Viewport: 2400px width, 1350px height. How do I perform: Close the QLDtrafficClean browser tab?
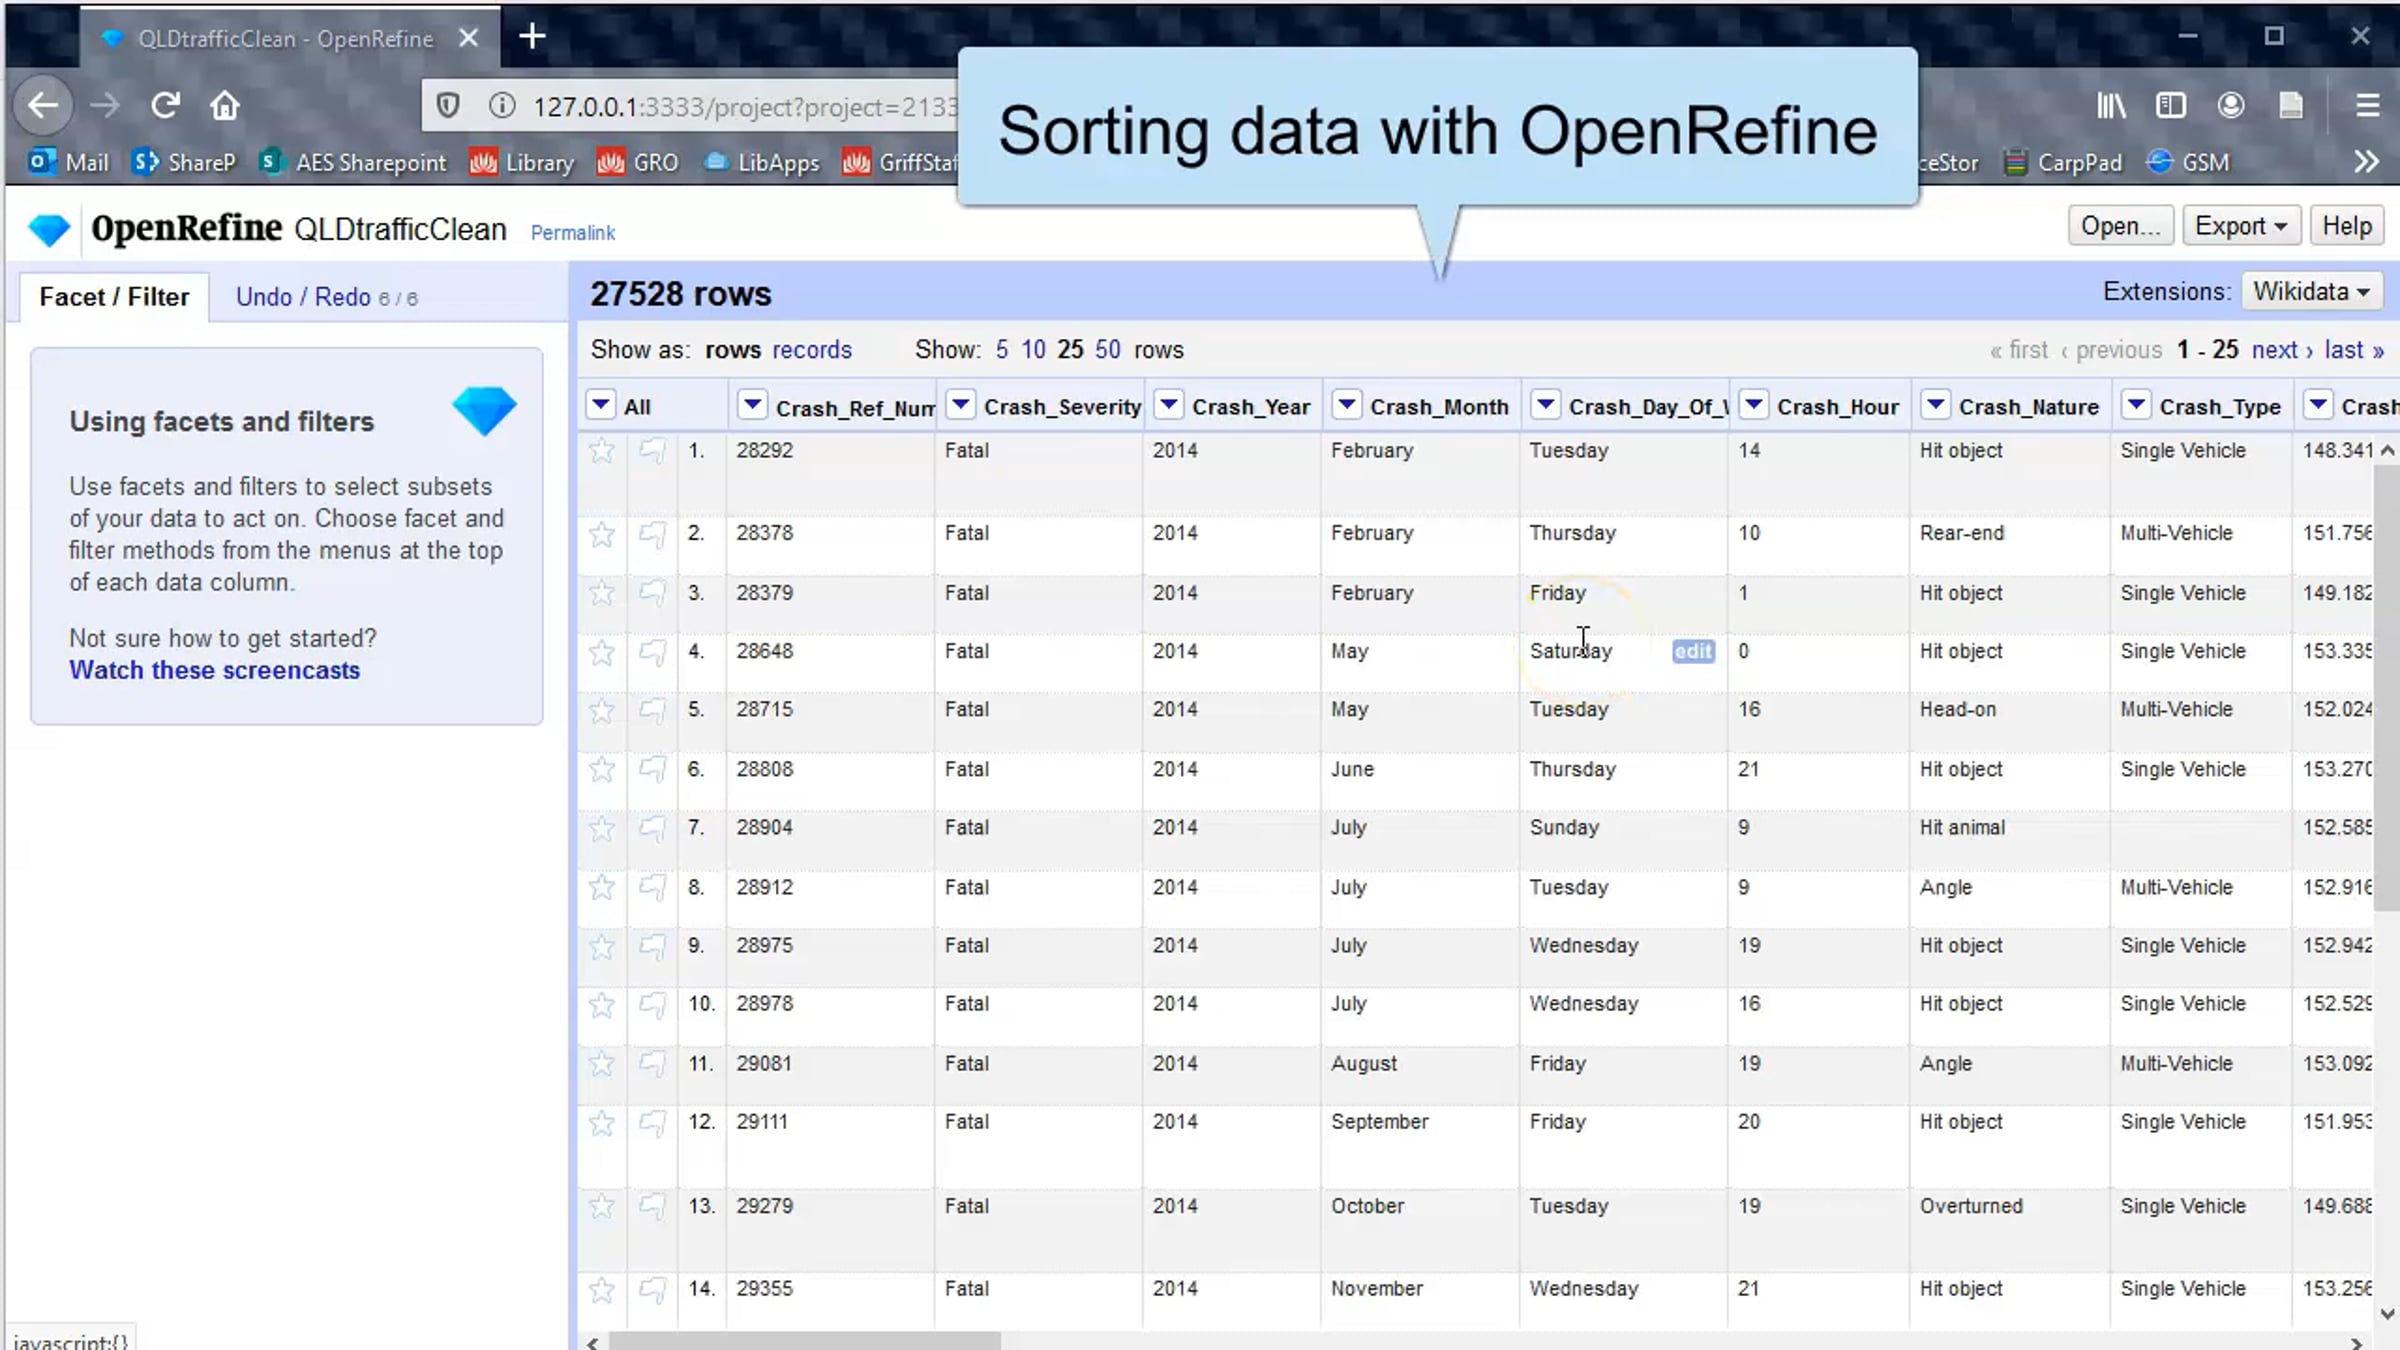pyautogui.click(x=468, y=38)
